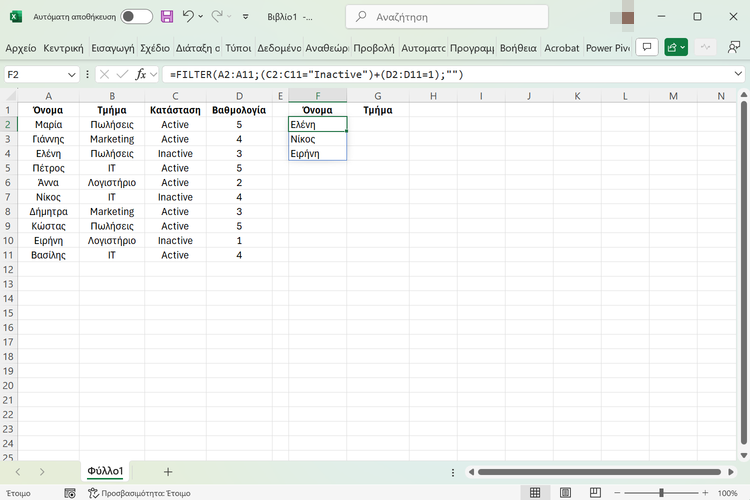Click the horizontal scrollbar thumb

599,472
